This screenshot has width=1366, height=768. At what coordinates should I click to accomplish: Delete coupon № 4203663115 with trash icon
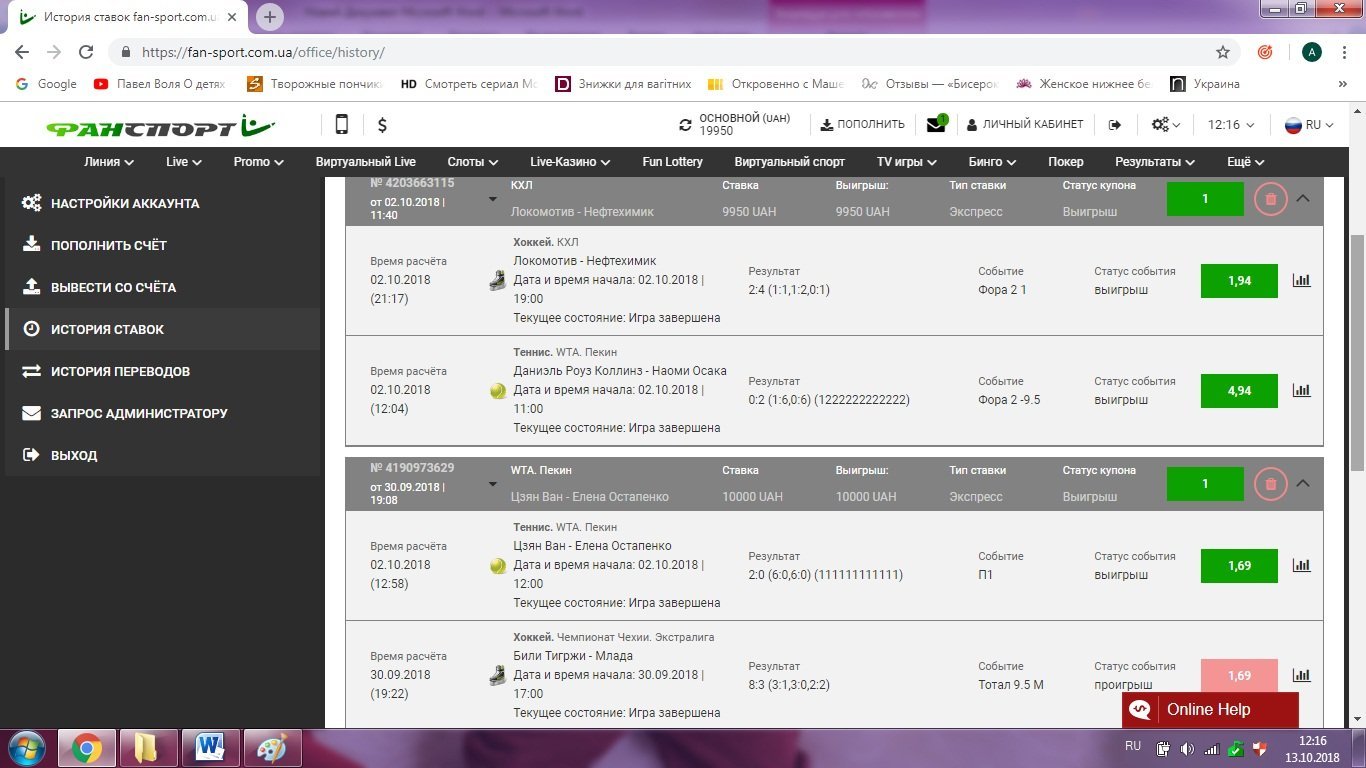click(x=1270, y=199)
